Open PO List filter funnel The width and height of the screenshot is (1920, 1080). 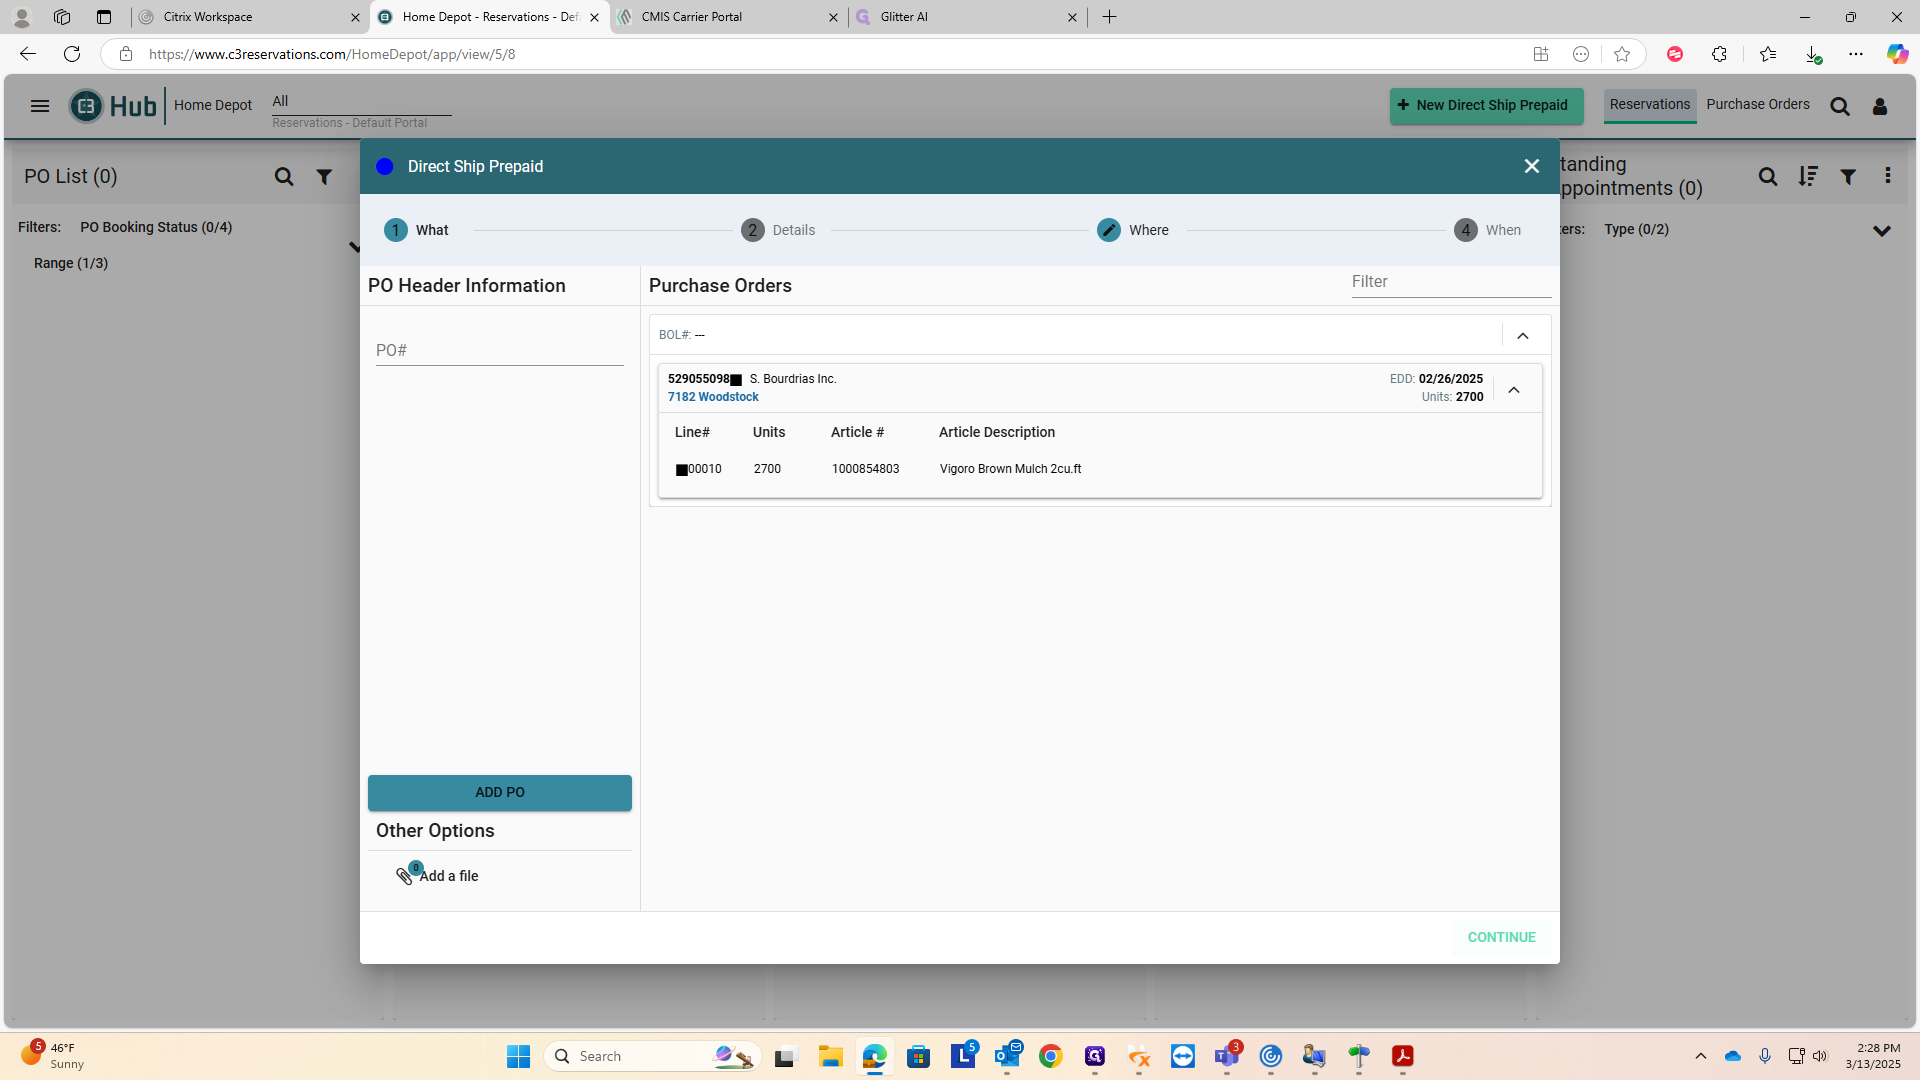coord(324,177)
